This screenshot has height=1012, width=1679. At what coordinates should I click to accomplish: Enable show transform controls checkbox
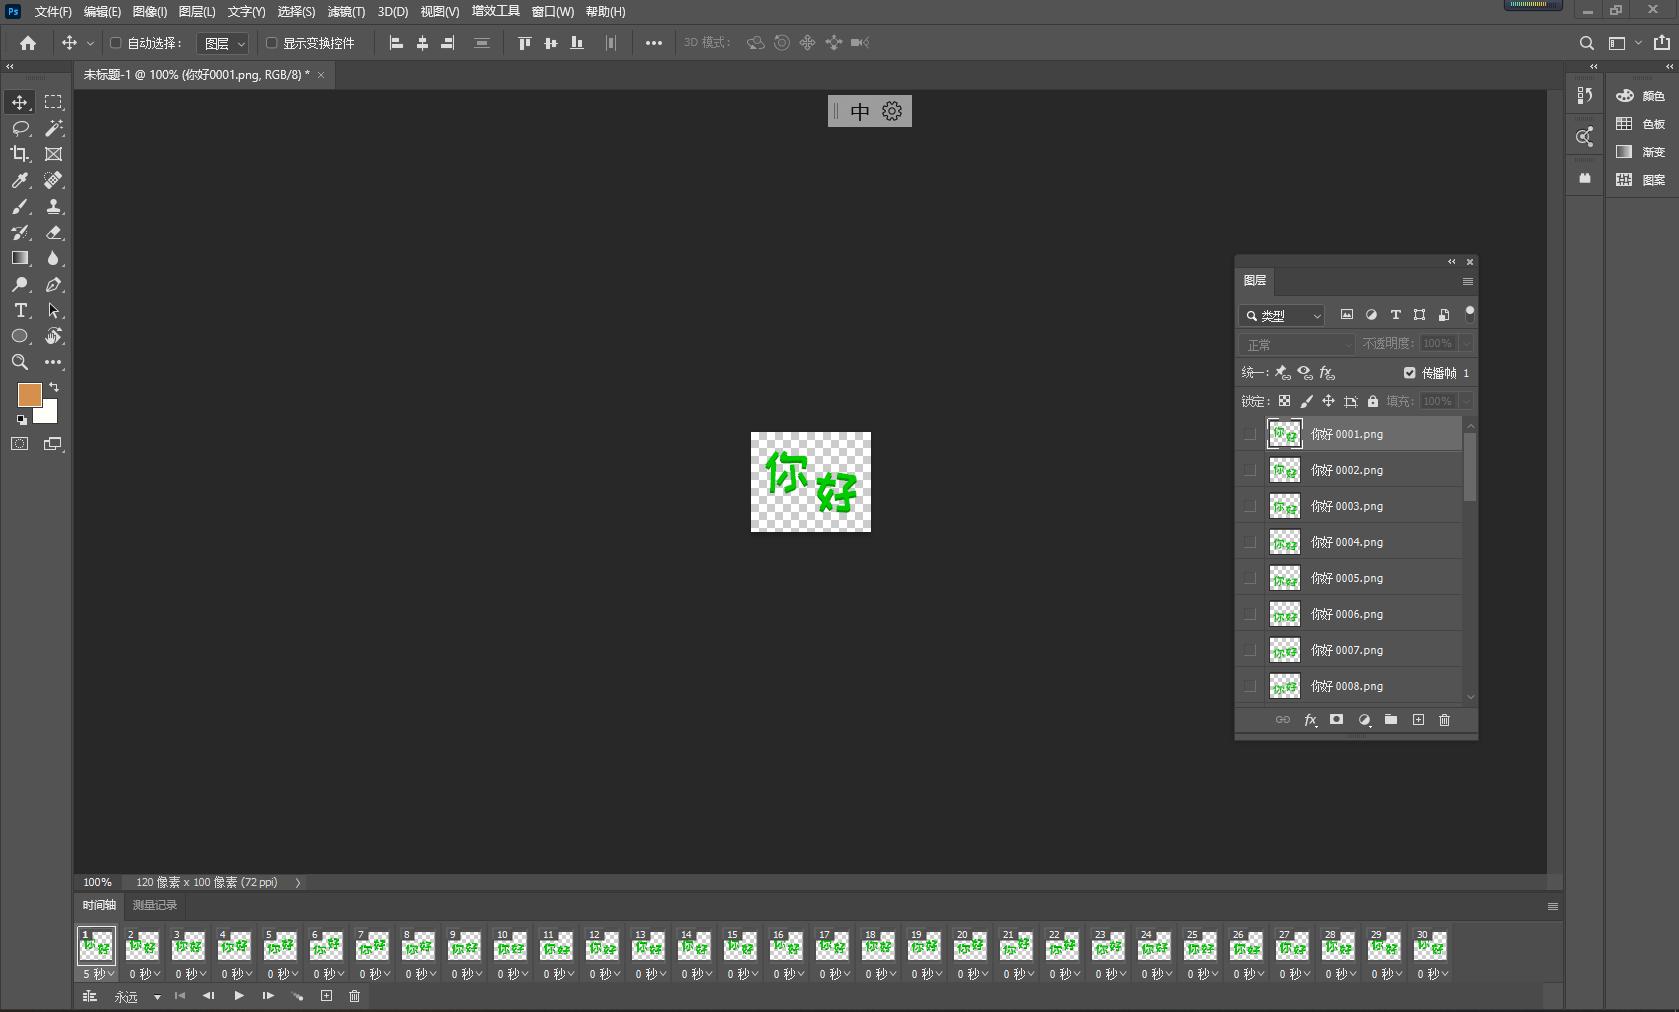click(x=271, y=43)
